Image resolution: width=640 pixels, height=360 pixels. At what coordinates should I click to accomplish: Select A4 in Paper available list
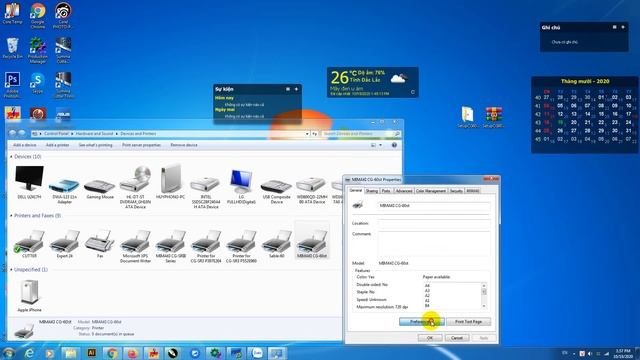(x=427, y=285)
